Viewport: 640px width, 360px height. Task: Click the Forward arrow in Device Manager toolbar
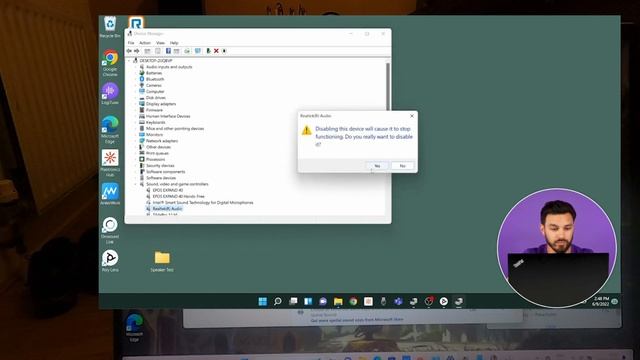pyautogui.click(x=137, y=51)
